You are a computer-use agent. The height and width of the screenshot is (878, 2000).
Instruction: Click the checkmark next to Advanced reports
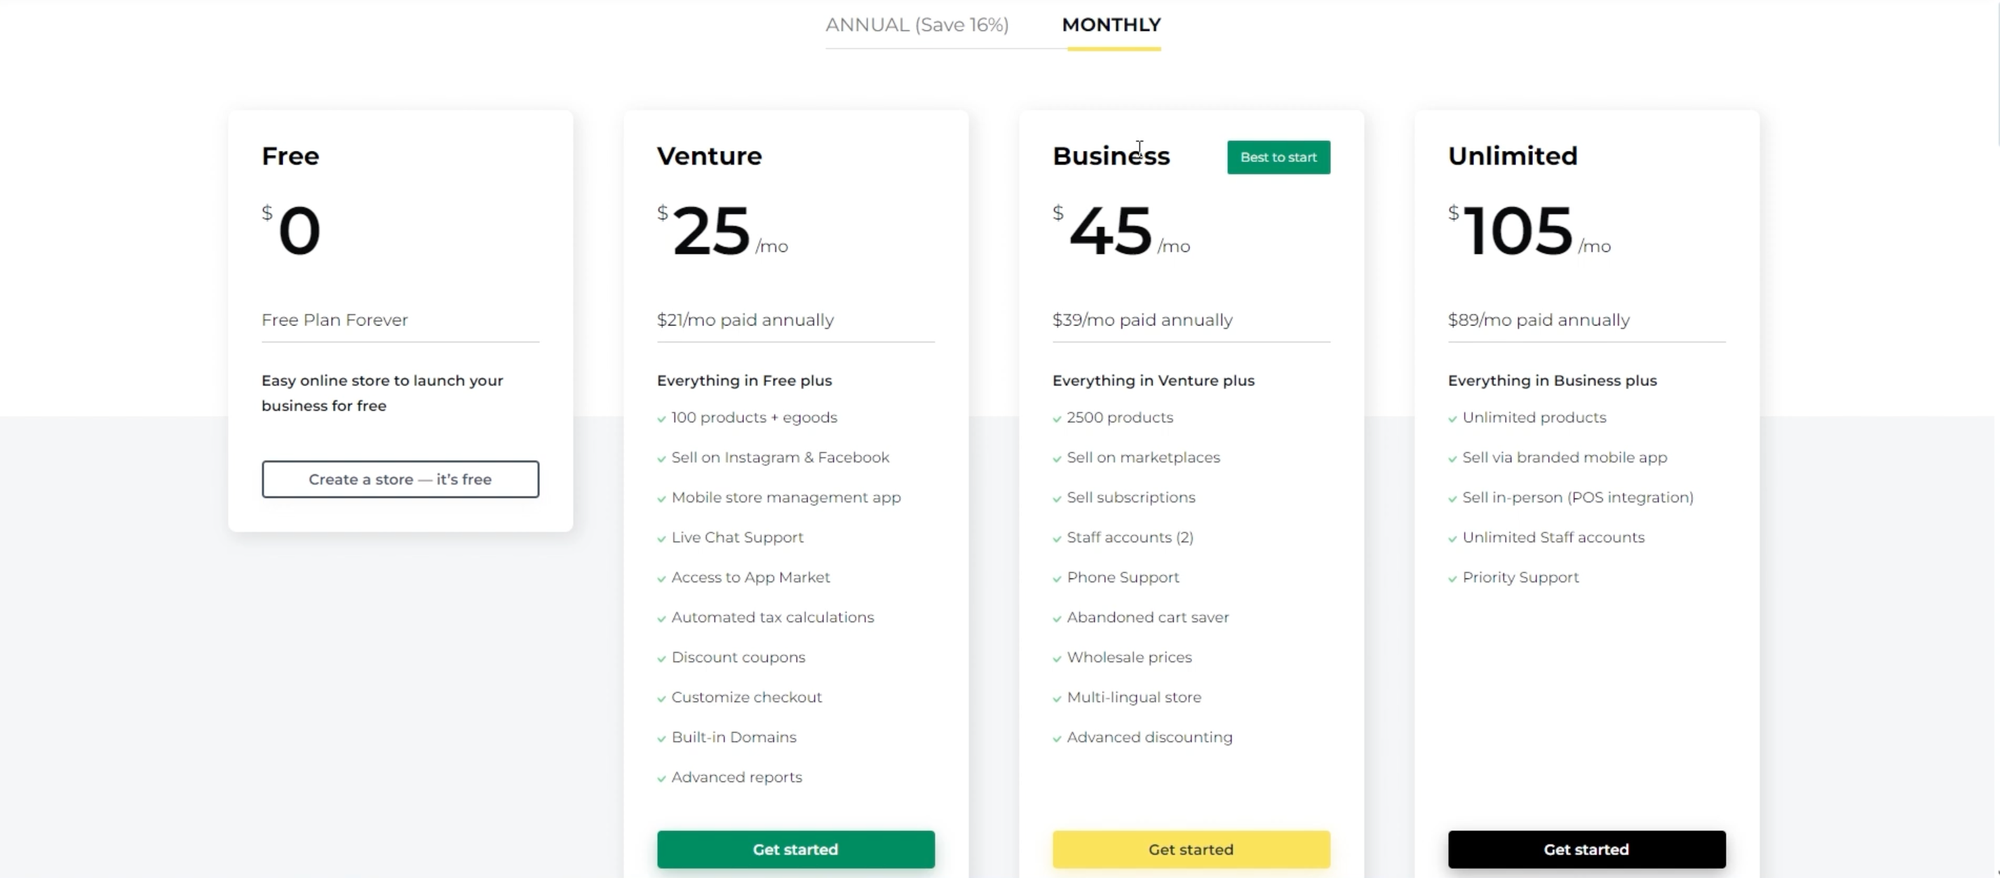[661, 778]
